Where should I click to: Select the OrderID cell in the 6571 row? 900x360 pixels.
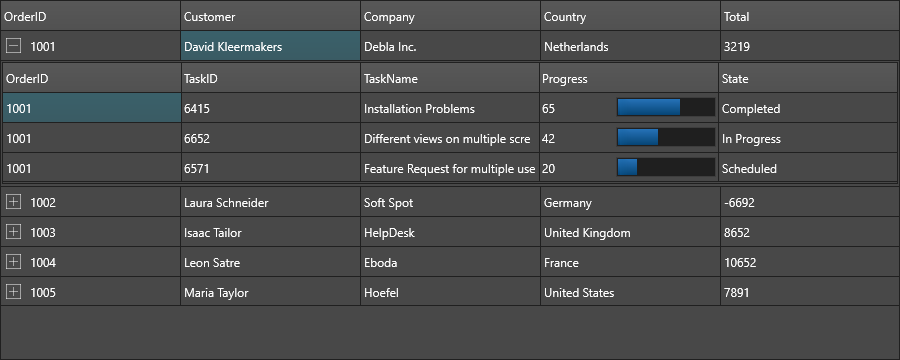(92, 168)
